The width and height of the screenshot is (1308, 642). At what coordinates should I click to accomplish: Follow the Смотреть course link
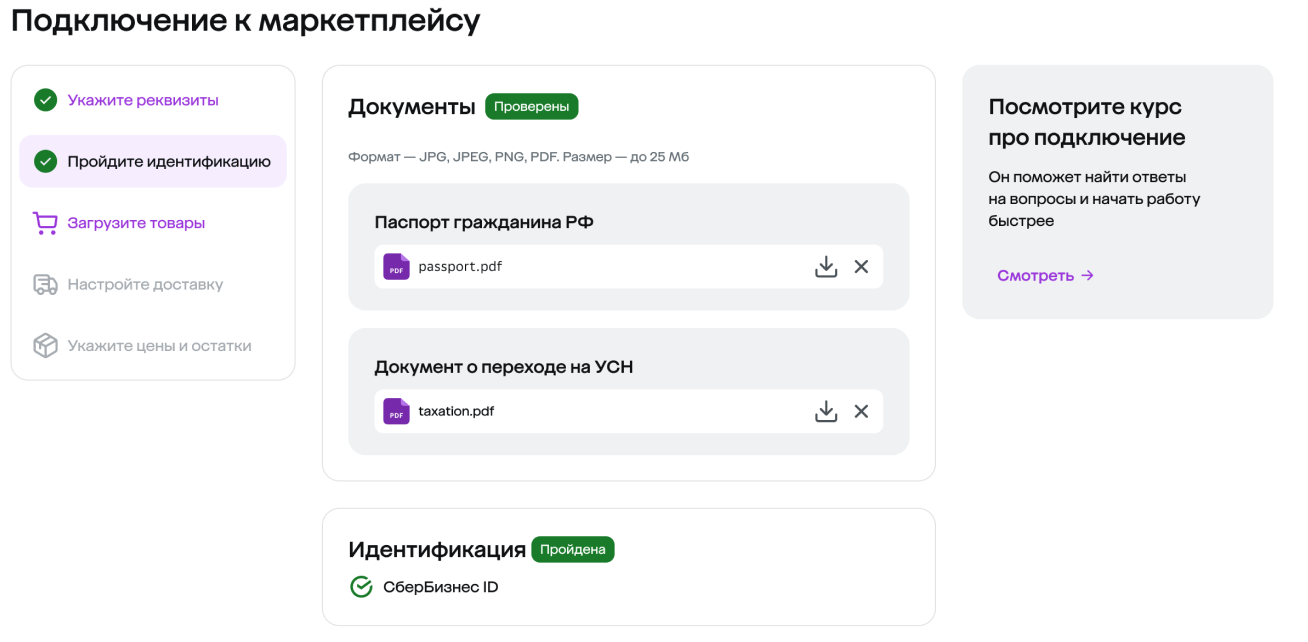(x=1045, y=275)
